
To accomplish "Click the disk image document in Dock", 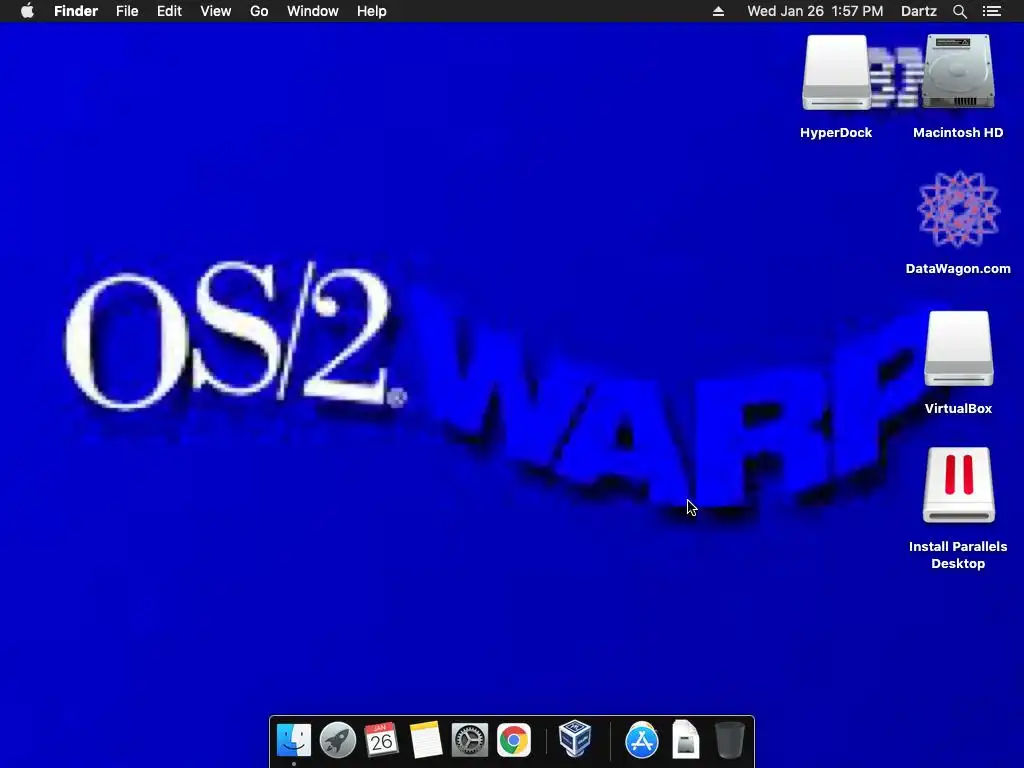I will coord(686,739).
